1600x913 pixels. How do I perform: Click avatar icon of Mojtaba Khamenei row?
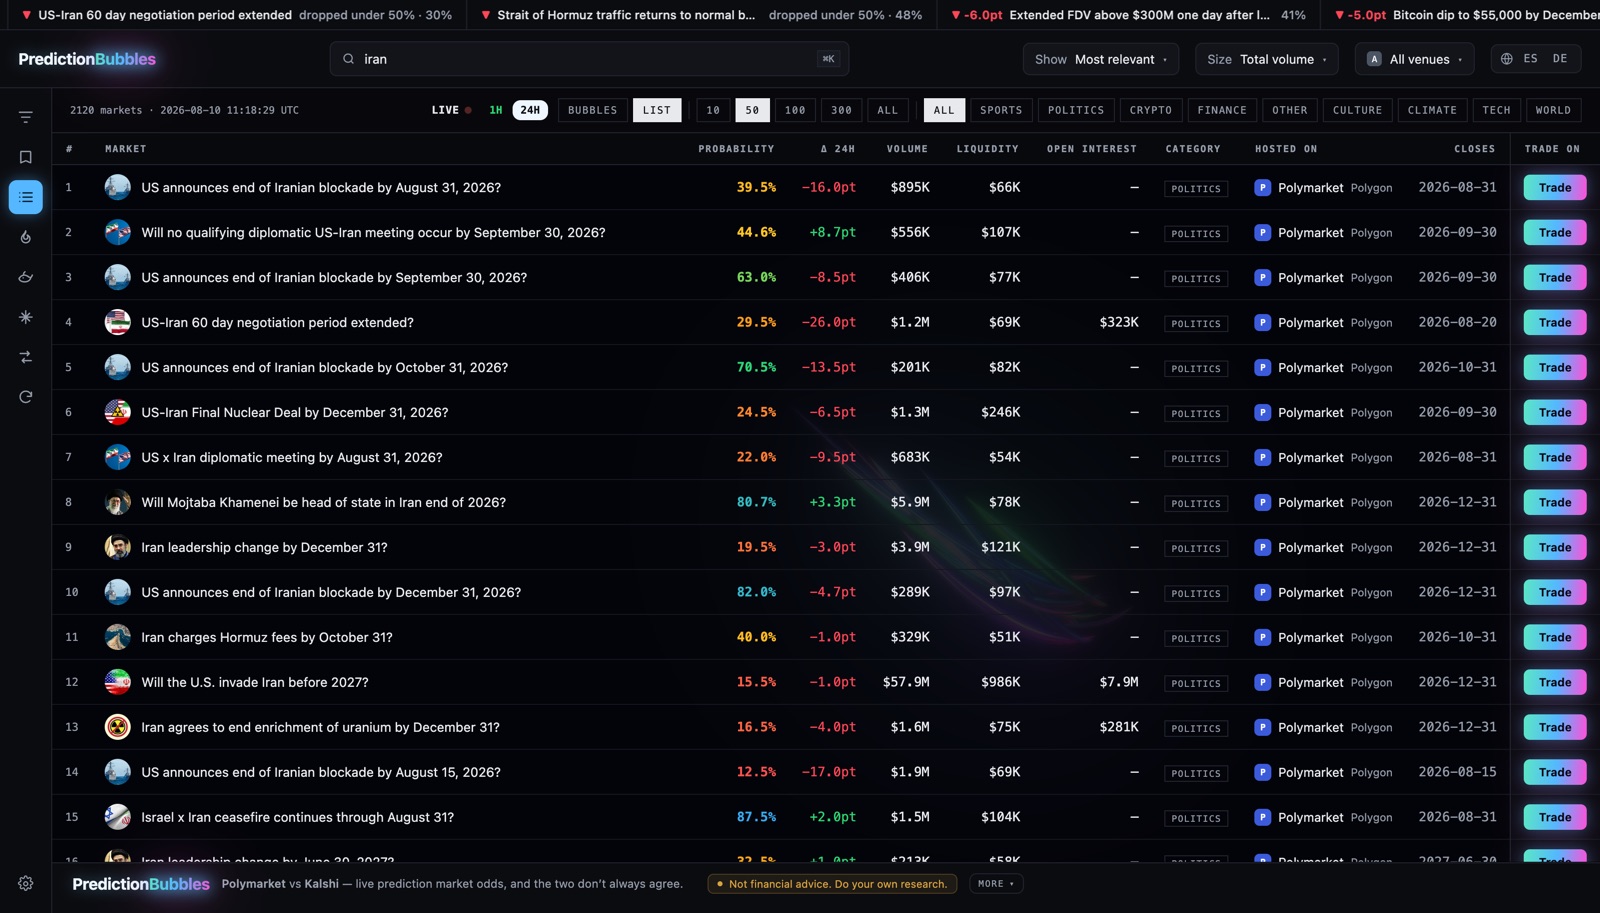(x=118, y=502)
